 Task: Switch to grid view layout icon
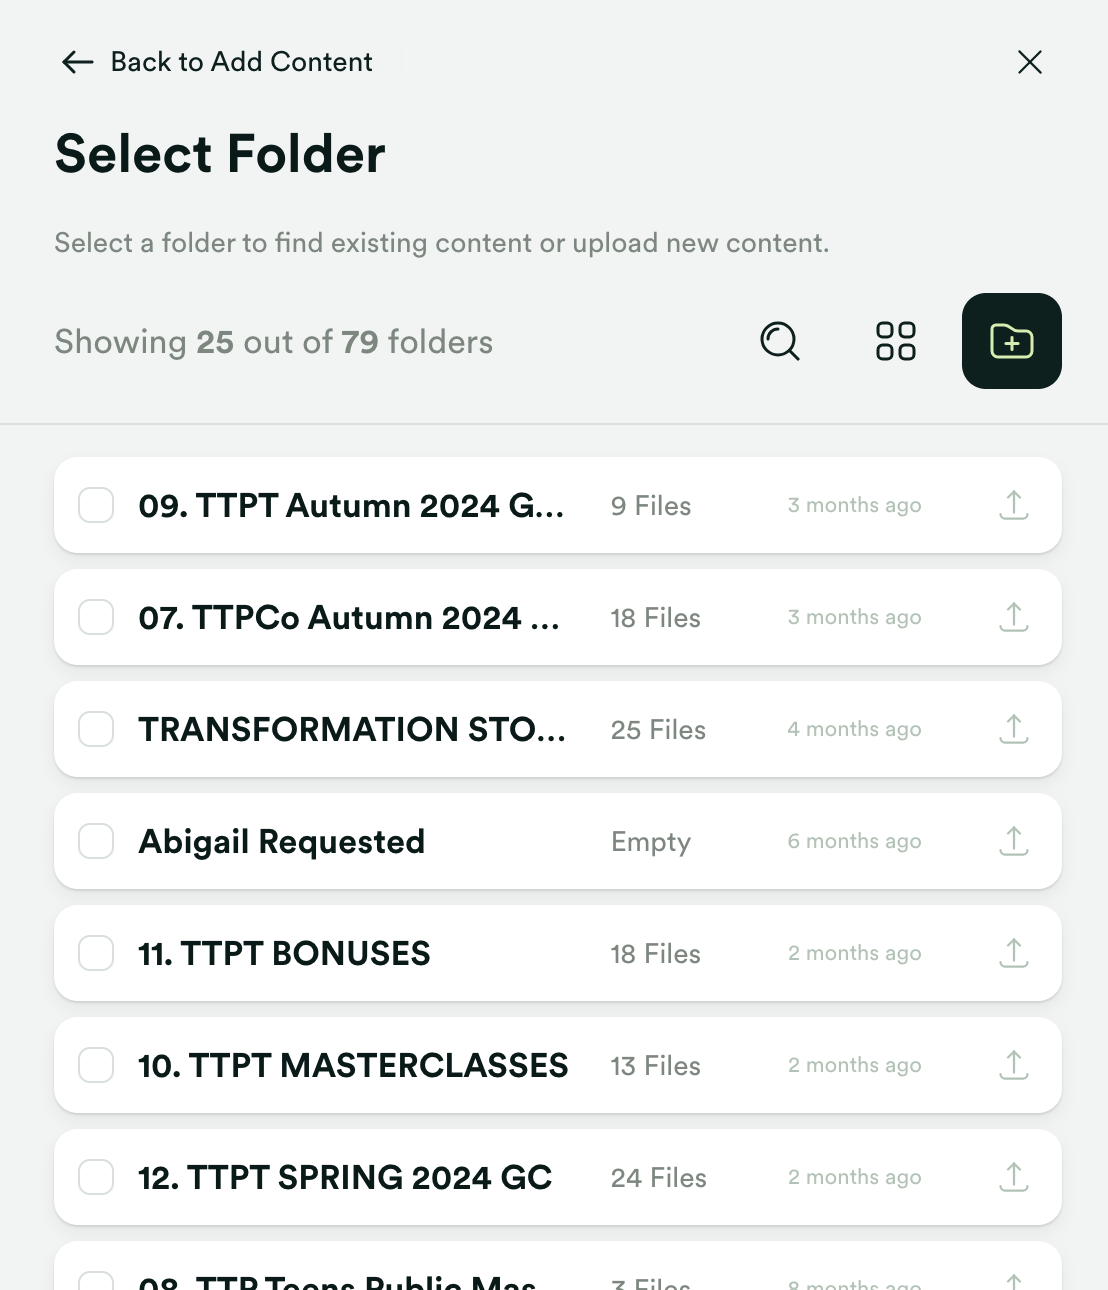point(895,341)
